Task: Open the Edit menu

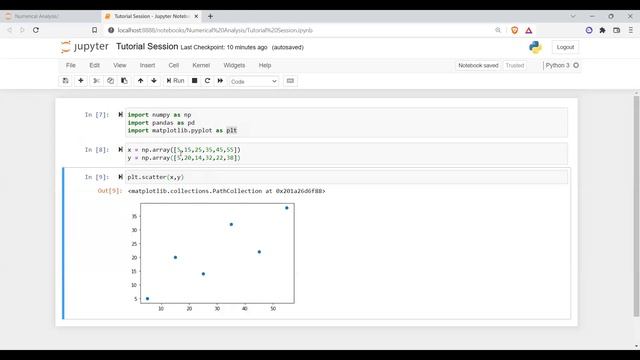Action: pos(94,65)
